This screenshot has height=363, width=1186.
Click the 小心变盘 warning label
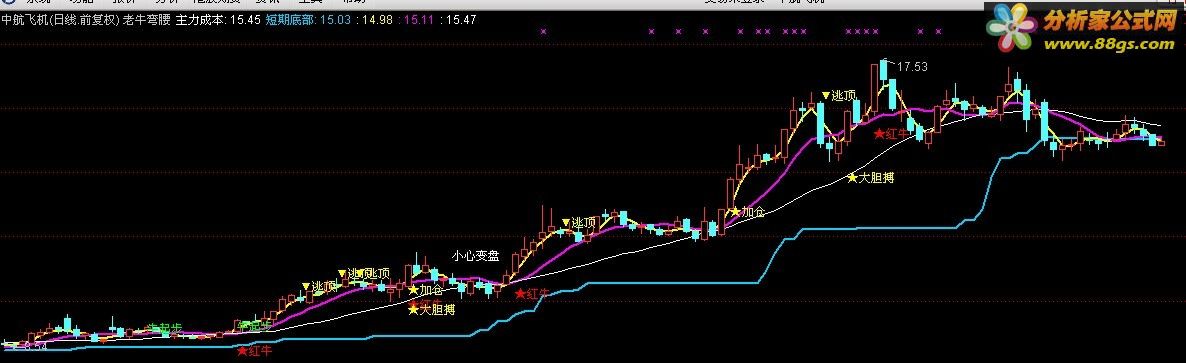coord(476,256)
